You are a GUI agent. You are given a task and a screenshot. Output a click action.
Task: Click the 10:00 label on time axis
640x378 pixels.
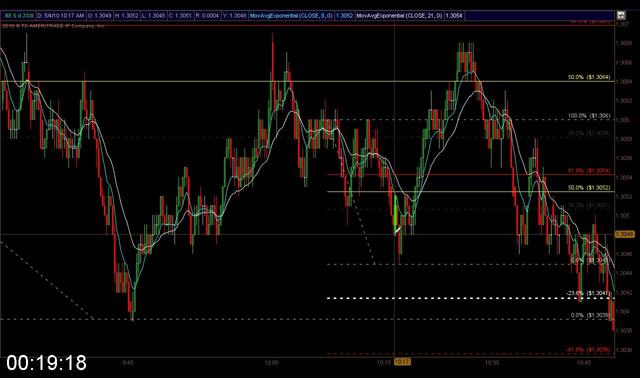click(x=271, y=362)
